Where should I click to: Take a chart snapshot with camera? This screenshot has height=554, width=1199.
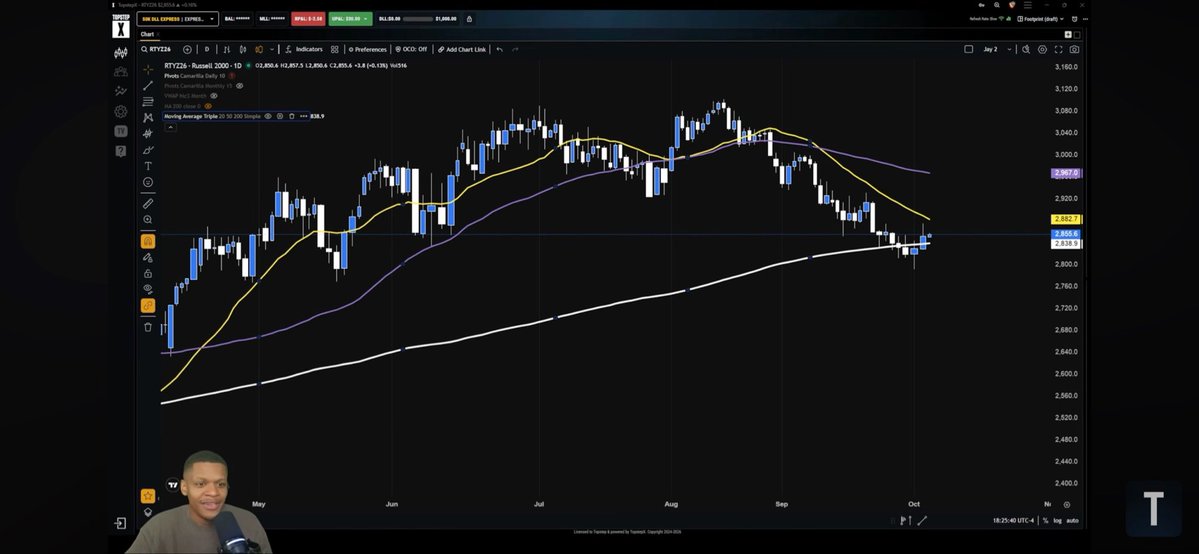pos(1074,50)
